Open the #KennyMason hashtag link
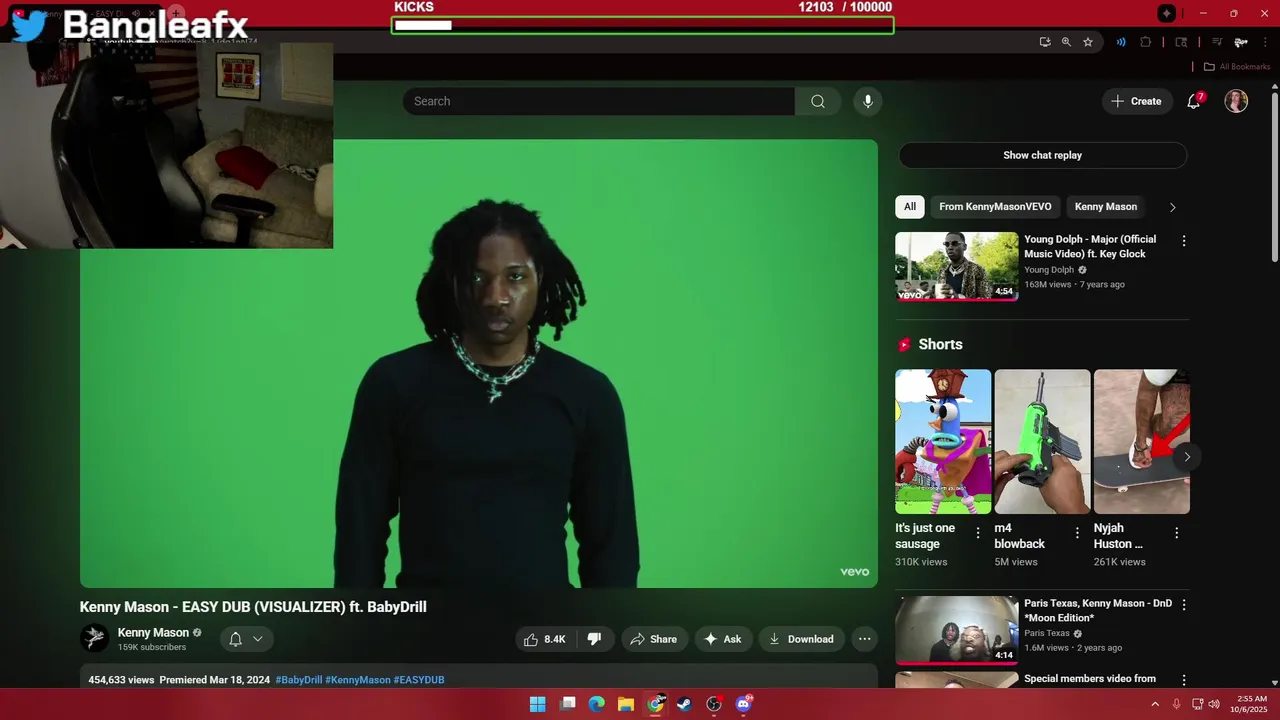1280x720 pixels. click(358, 680)
